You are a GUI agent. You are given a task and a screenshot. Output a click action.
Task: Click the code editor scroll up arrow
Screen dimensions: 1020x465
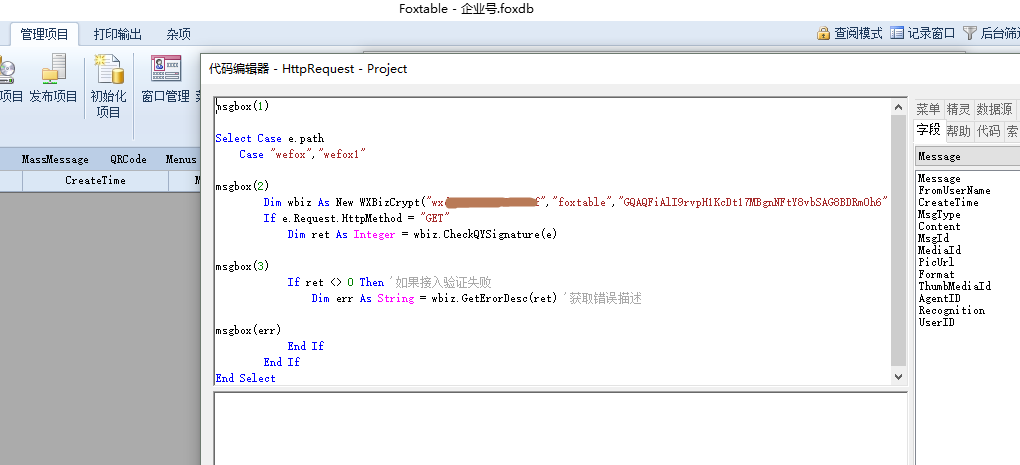click(x=898, y=107)
